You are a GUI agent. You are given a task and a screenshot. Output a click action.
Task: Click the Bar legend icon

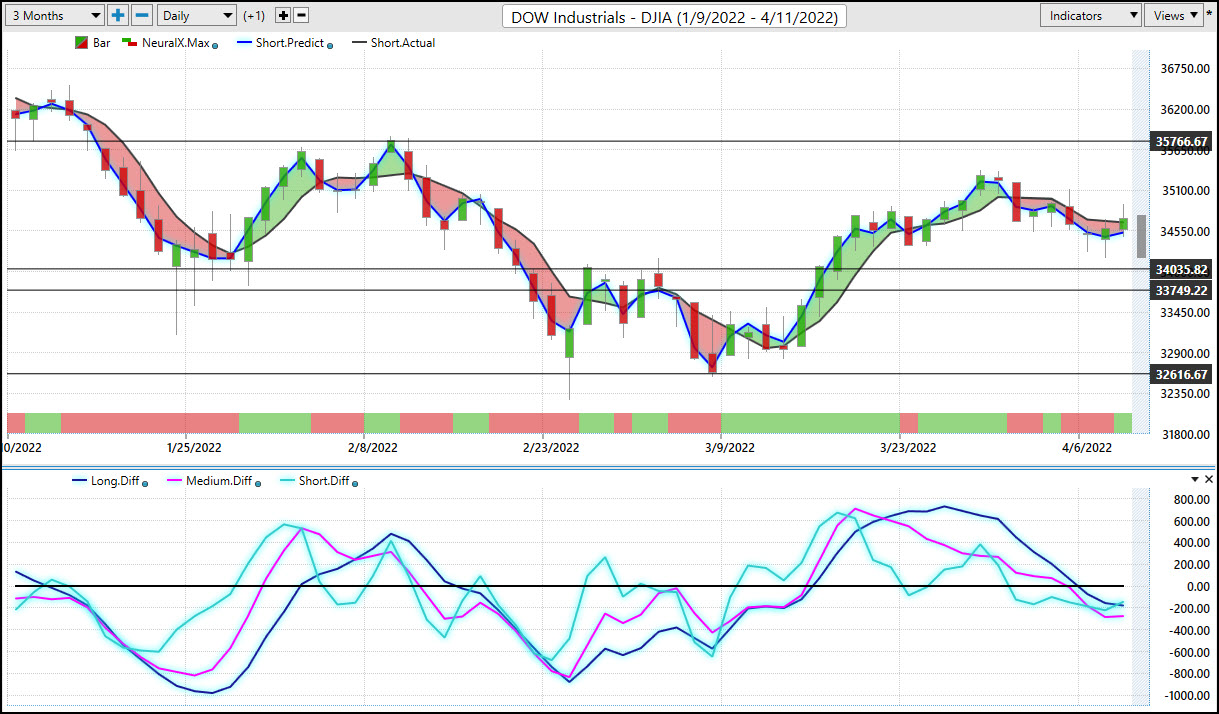(x=83, y=43)
